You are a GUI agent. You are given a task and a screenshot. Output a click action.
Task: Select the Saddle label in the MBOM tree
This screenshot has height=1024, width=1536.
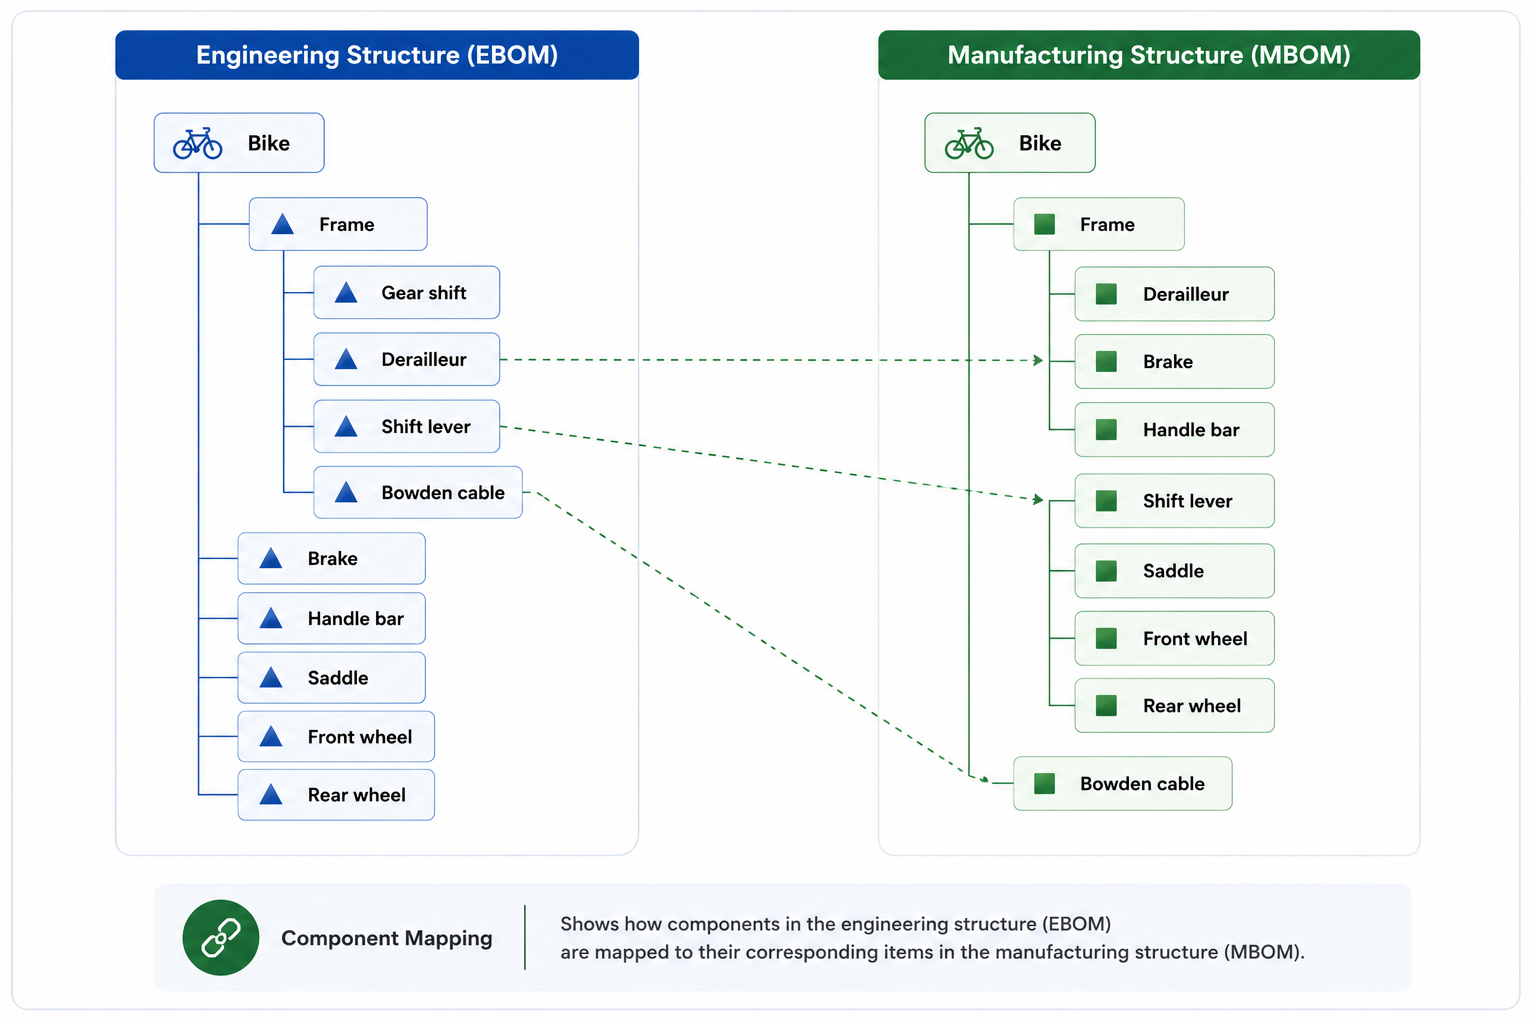(x=1174, y=570)
